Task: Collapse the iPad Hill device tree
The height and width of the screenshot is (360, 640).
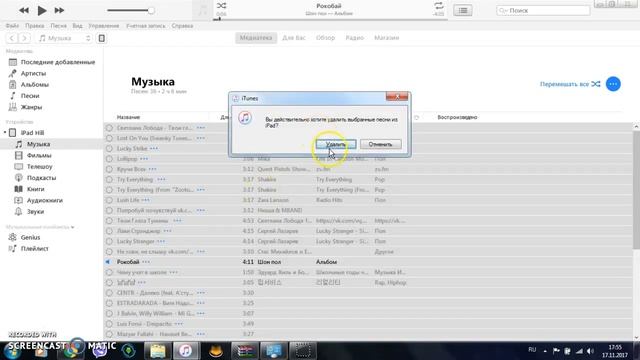Action: [x=5, y=133]
